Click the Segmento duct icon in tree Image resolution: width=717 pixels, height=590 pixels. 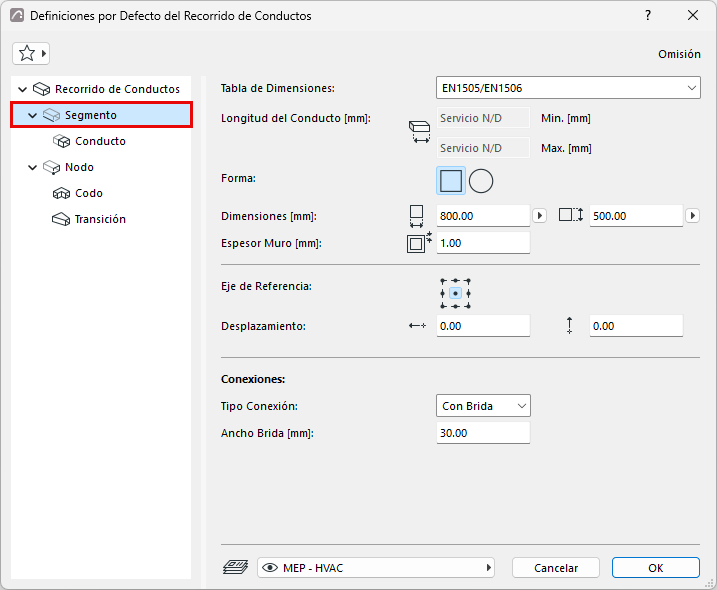pos(51,115)
